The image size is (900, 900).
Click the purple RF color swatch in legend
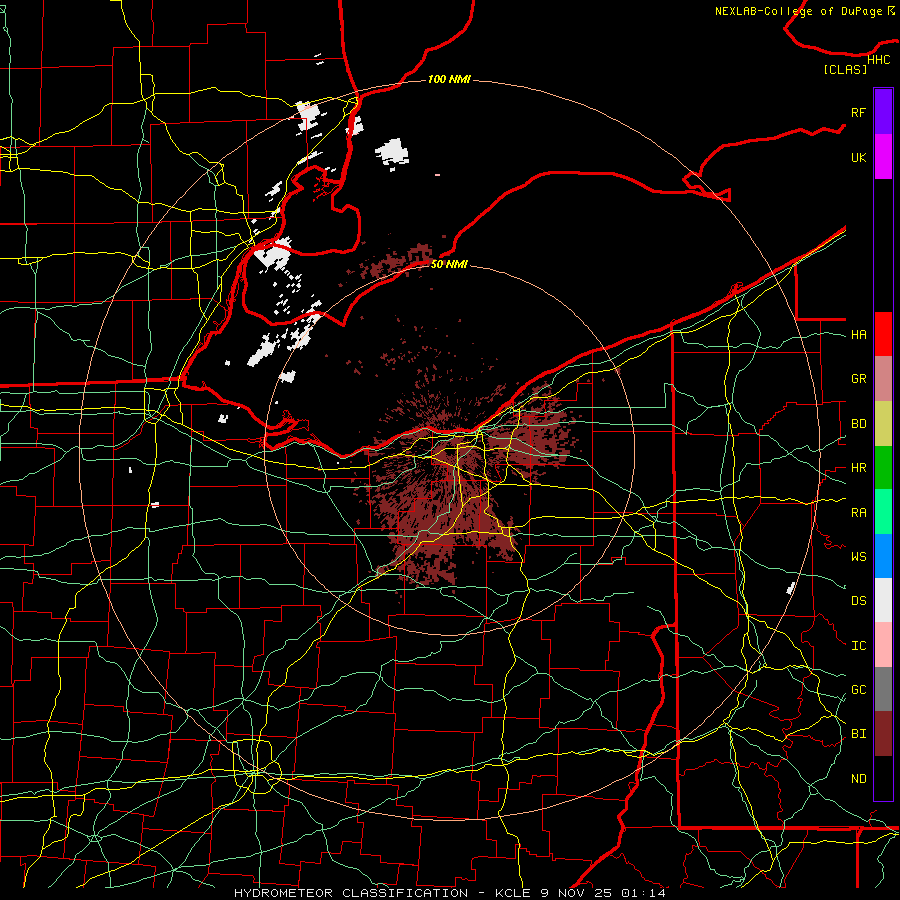pos(883,112)
